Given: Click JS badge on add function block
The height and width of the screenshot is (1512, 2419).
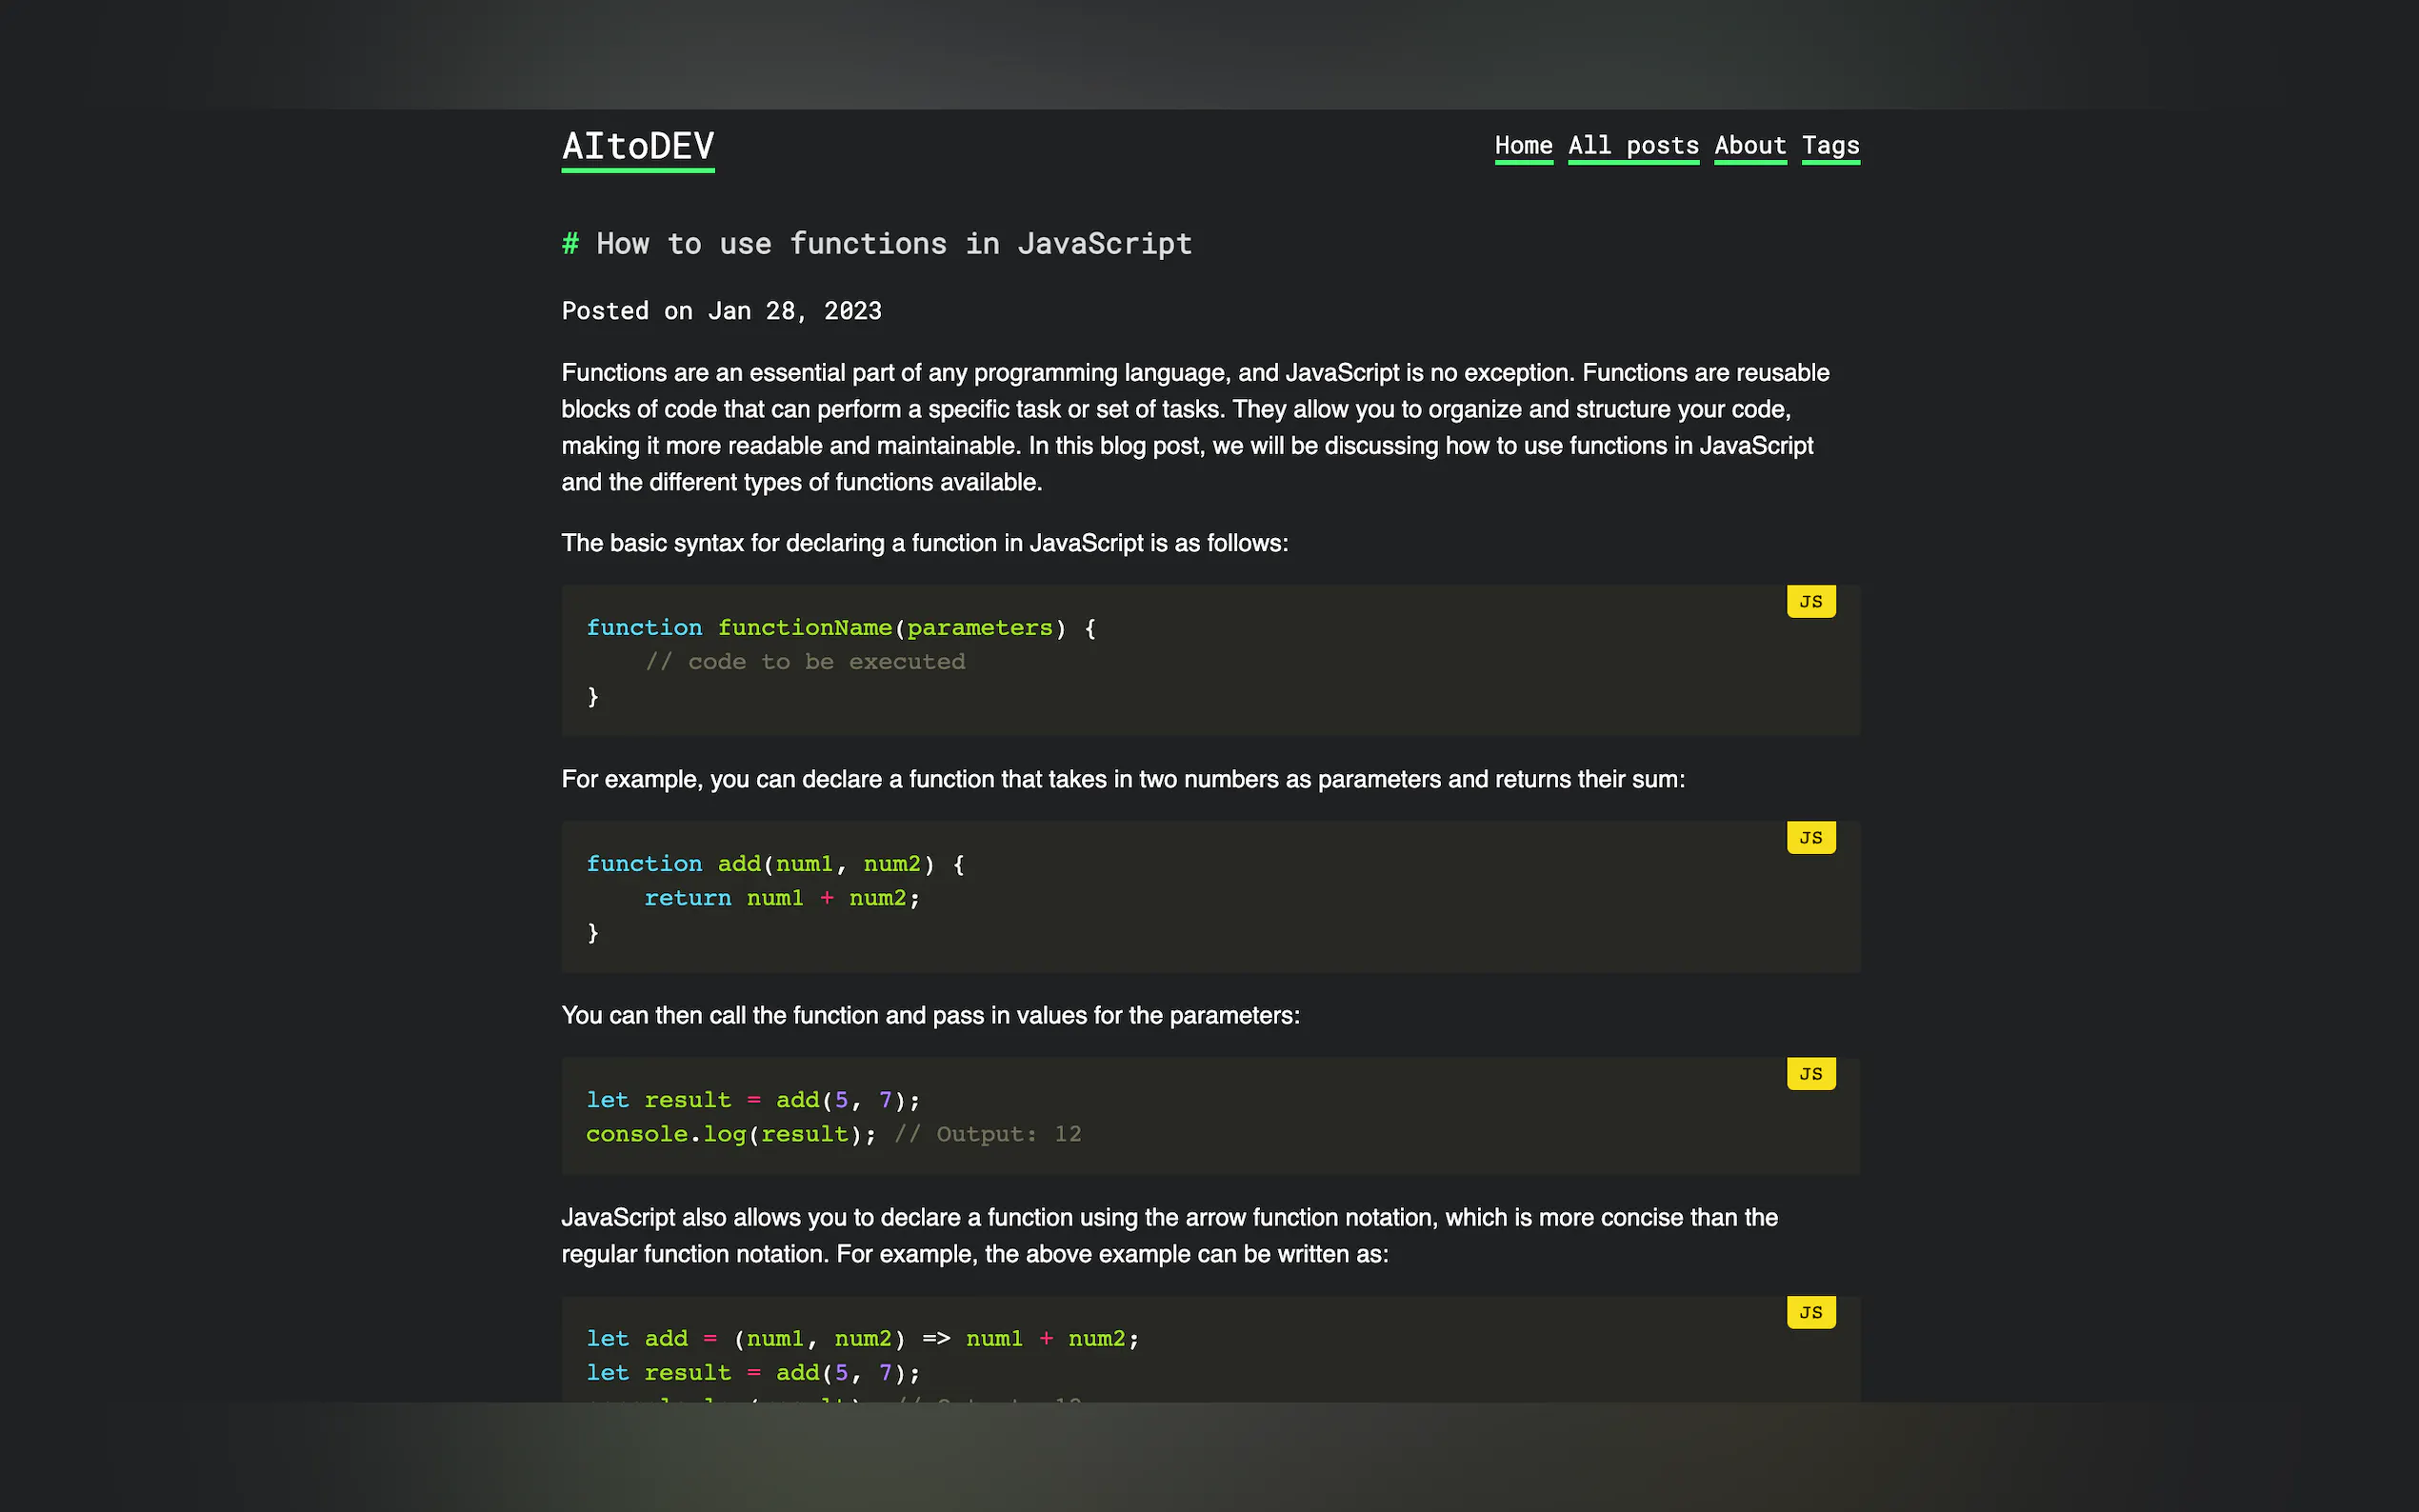Looking at the screenshot, I should pyautogui.click(x=1810, y=838).
